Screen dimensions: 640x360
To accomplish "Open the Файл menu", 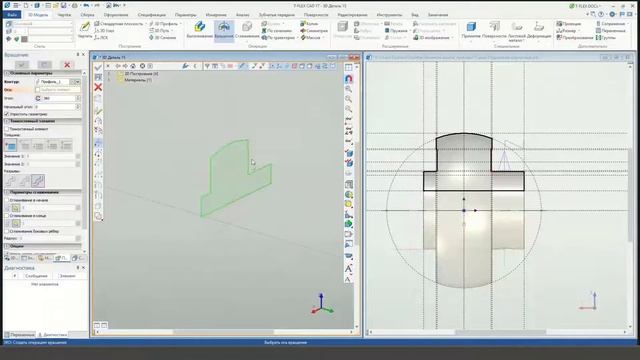I will click(12, 15).
